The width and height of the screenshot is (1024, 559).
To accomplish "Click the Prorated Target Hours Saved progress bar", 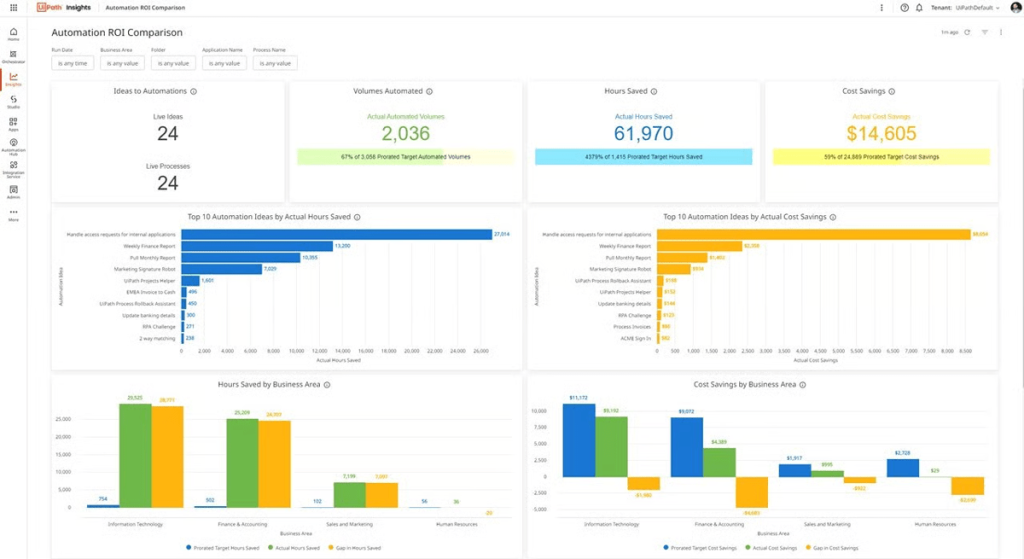I will [643, 157].
